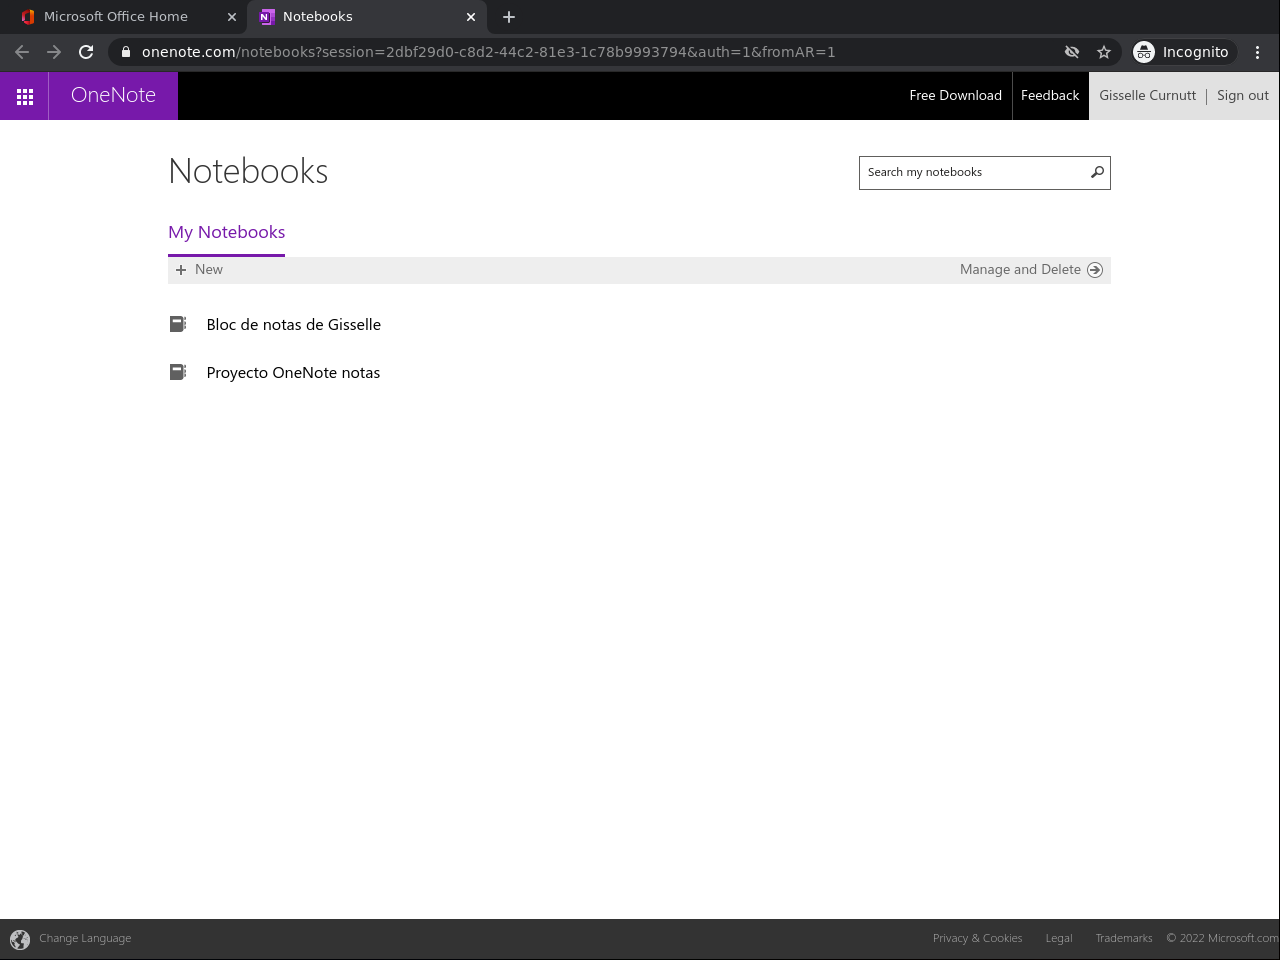Click the OneNote brand logo
The width and height of the screenshot is (1280, 960).
pyautogui.click(x=113, y=96)
